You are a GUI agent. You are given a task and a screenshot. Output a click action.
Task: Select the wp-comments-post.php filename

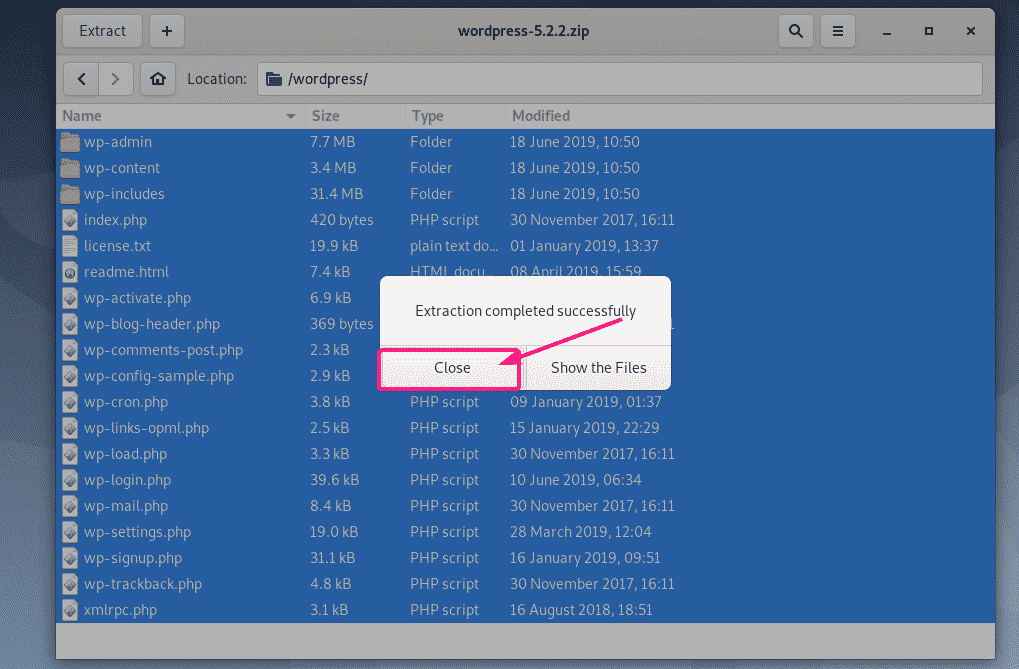click(x=163, y=350)
